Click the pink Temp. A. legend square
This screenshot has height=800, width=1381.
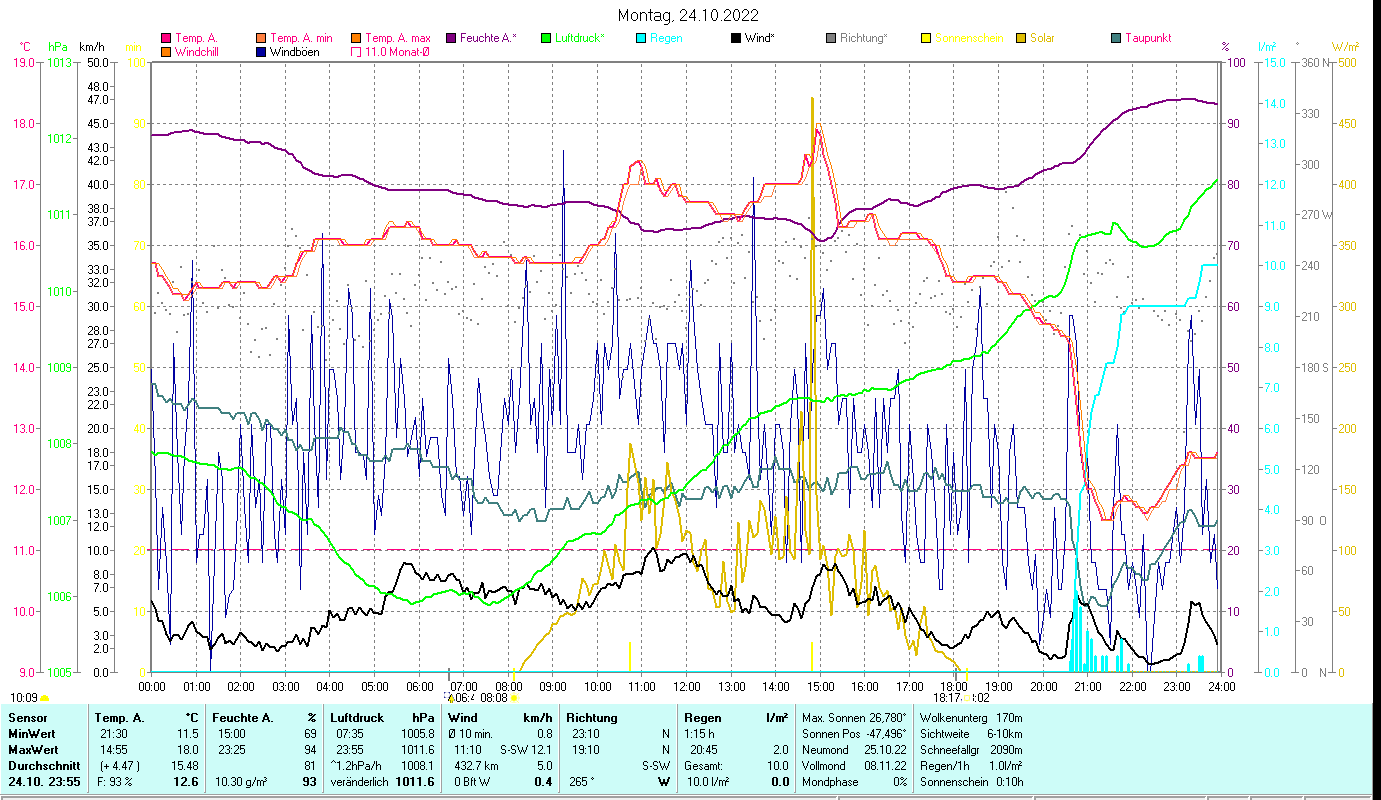(x=166, y=38)
